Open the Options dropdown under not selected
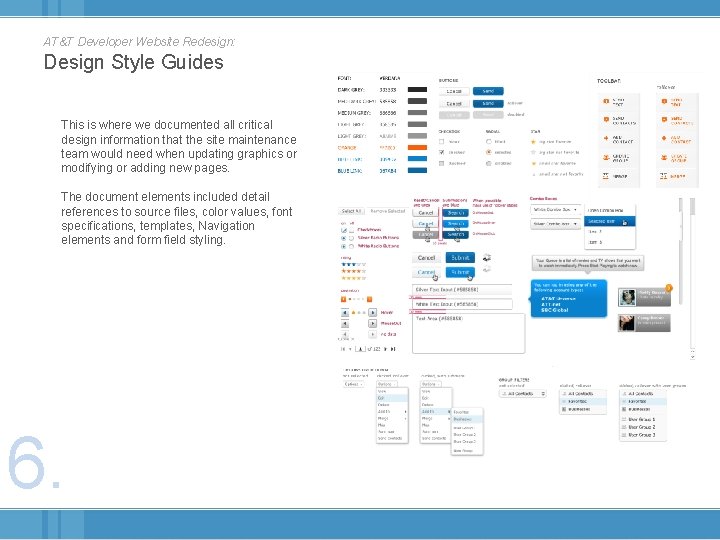The height and width of the screenshot is (540, 720). 354,384
